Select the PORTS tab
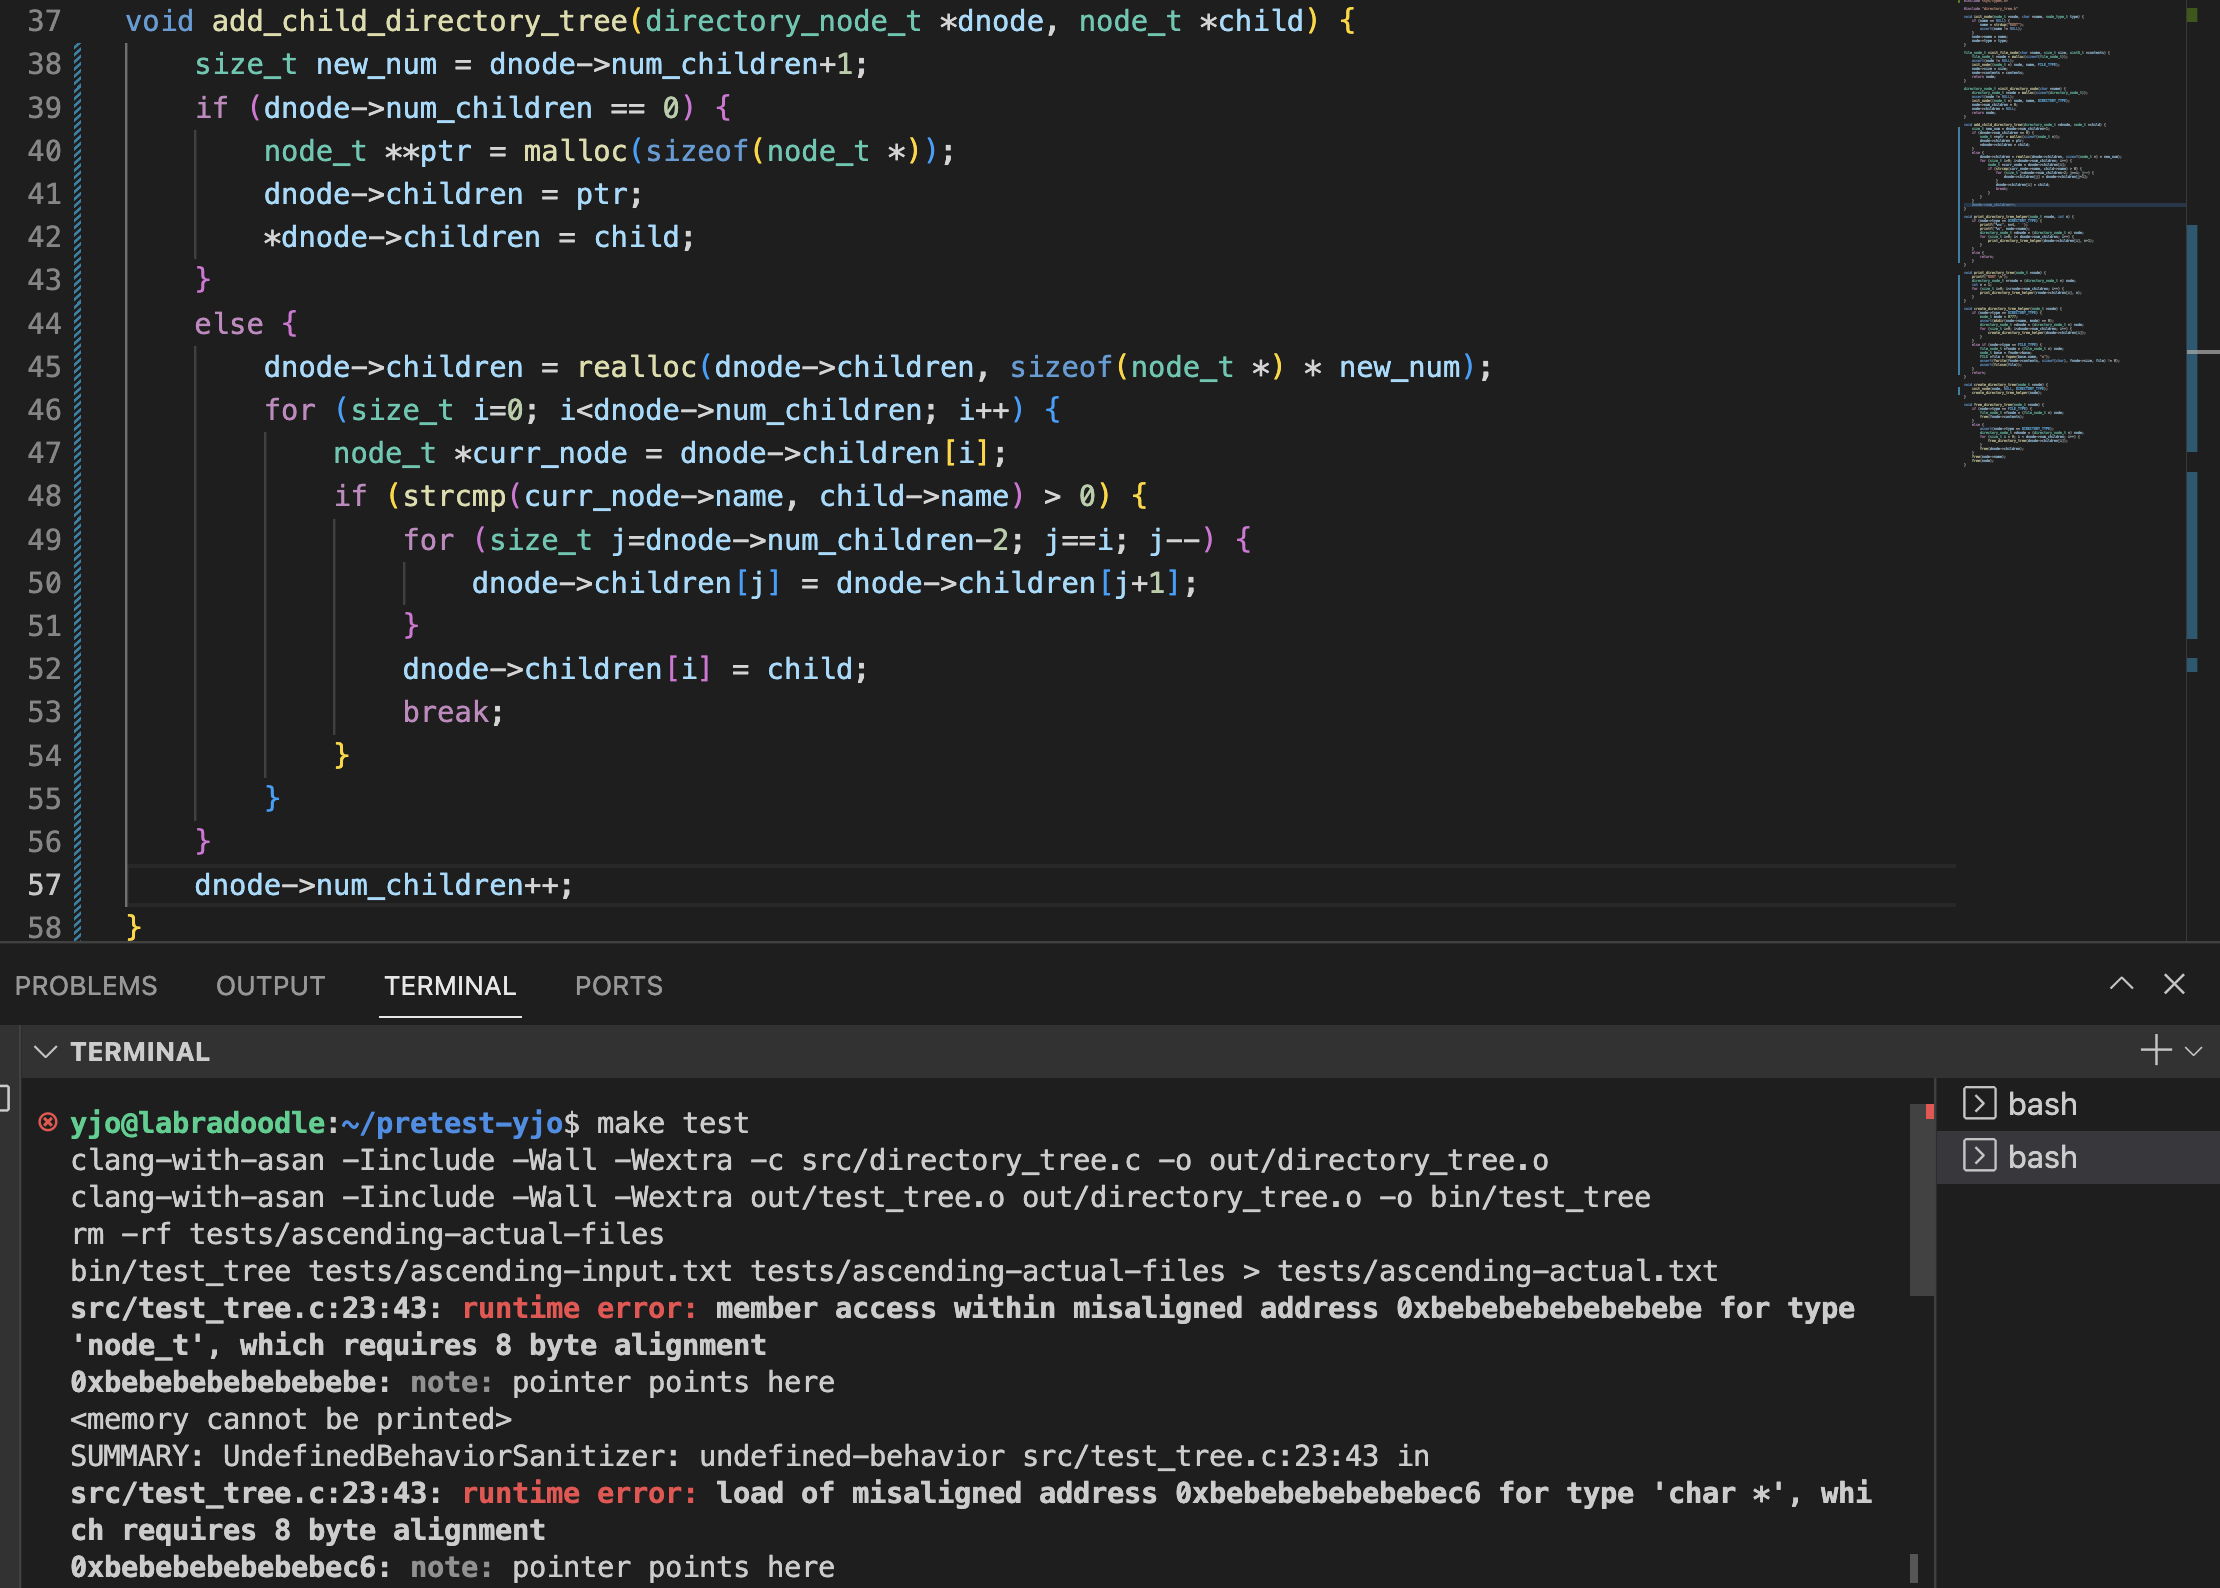 coord(618,986)
